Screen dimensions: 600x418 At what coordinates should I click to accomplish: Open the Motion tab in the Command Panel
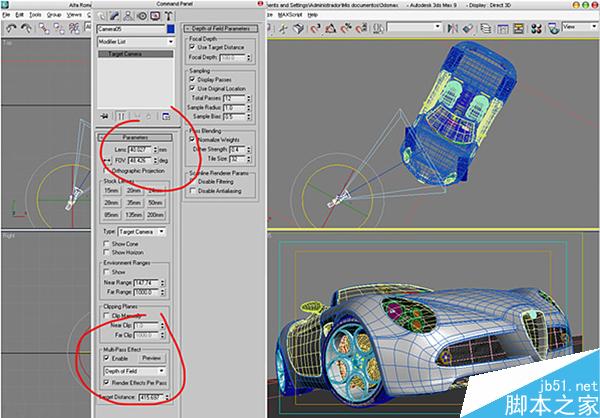click(x=142, y=16)
